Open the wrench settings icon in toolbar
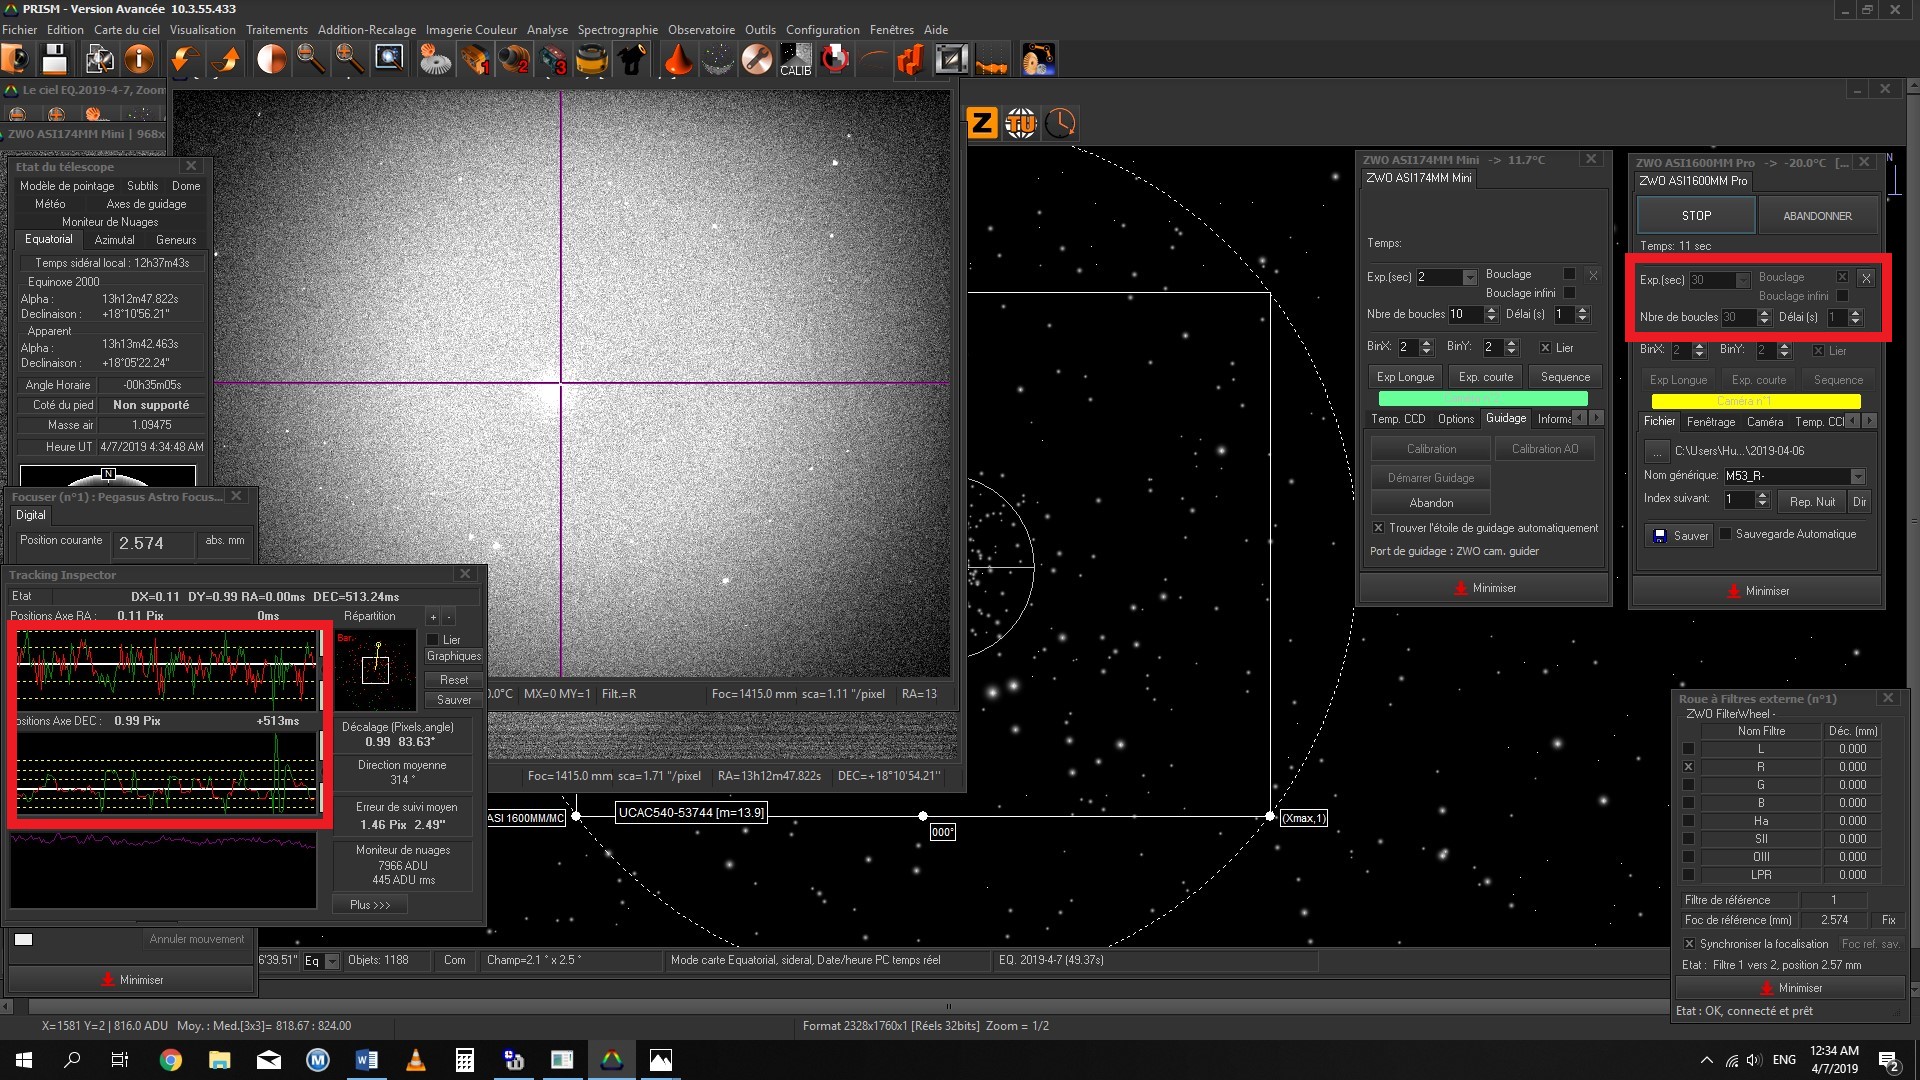Viewport: 1920px width, 1080px height. (757, 59)
